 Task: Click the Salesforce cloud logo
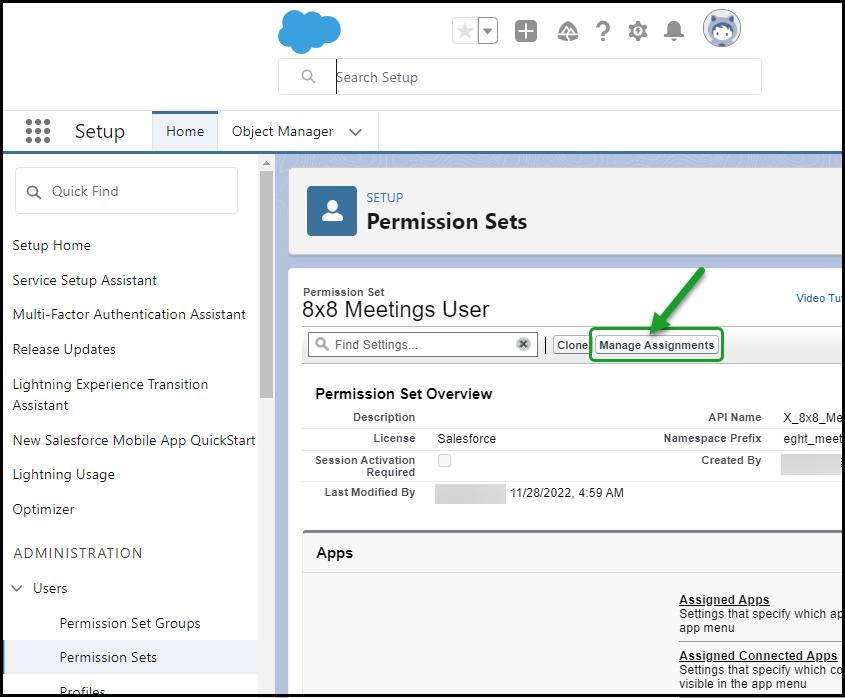point(309,32)
